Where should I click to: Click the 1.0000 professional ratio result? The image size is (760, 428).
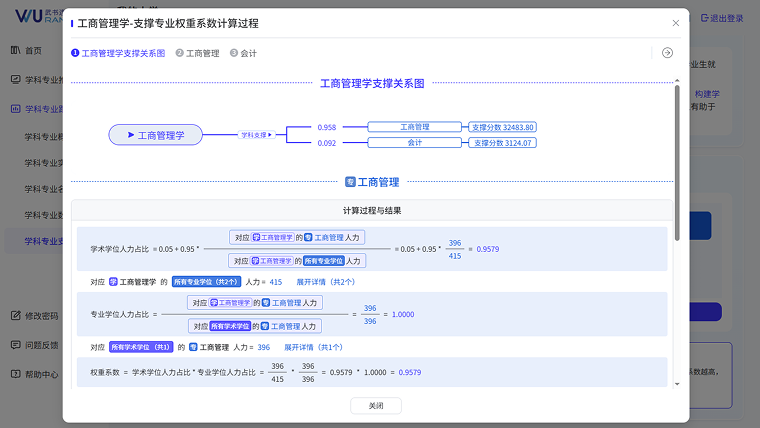(403, 315)
